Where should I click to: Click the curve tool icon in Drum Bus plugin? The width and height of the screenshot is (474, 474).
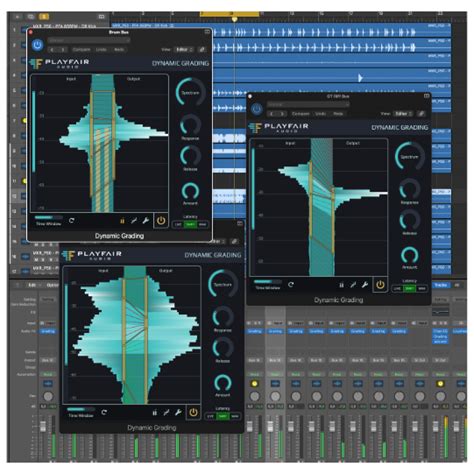click(x=134, y=220)
